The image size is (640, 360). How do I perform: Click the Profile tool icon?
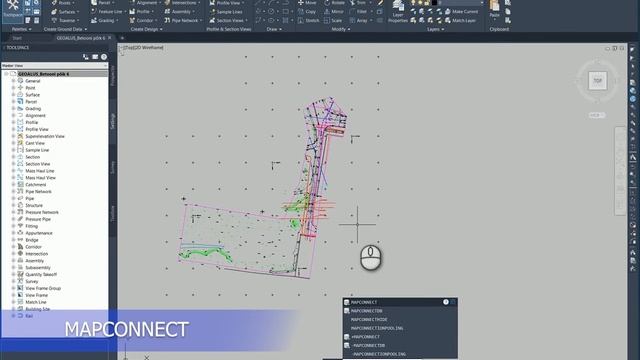tap(132, 12)
